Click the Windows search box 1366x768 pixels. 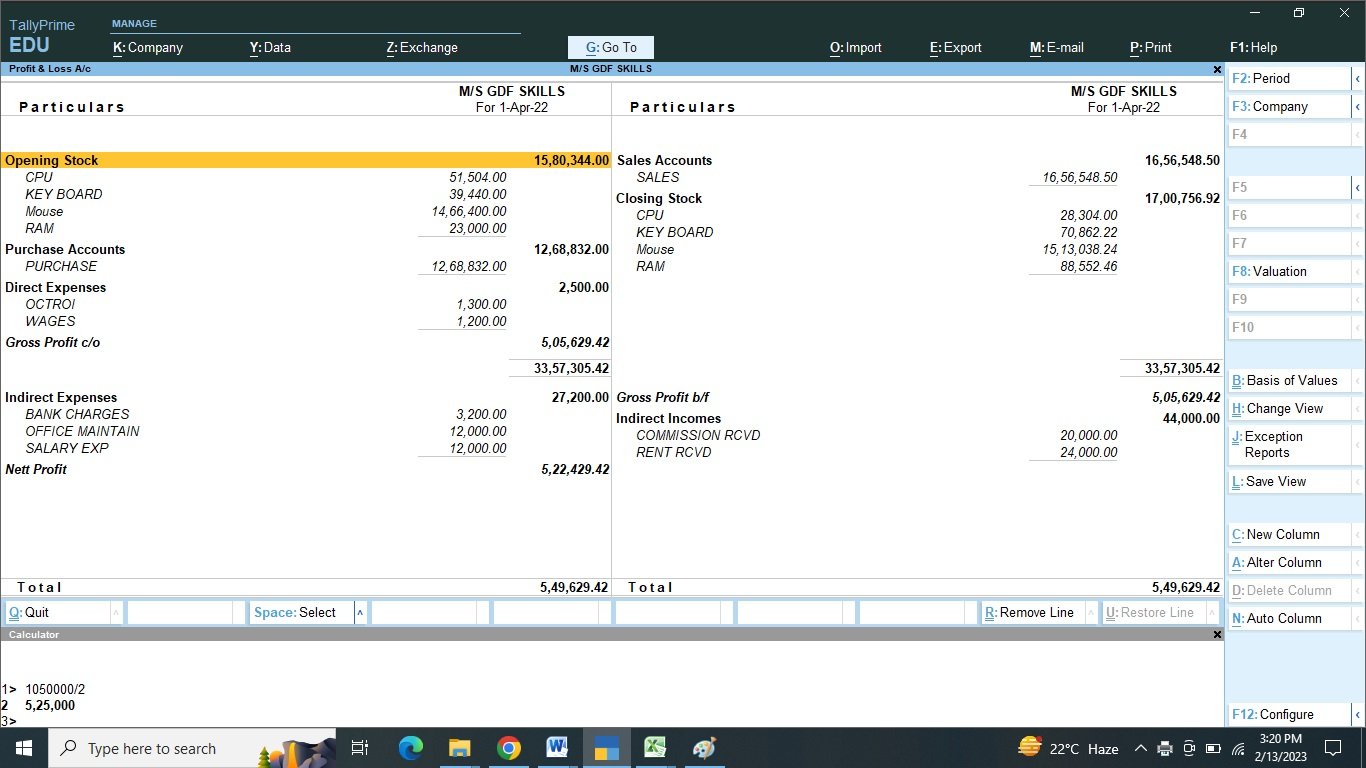point(150,748)
